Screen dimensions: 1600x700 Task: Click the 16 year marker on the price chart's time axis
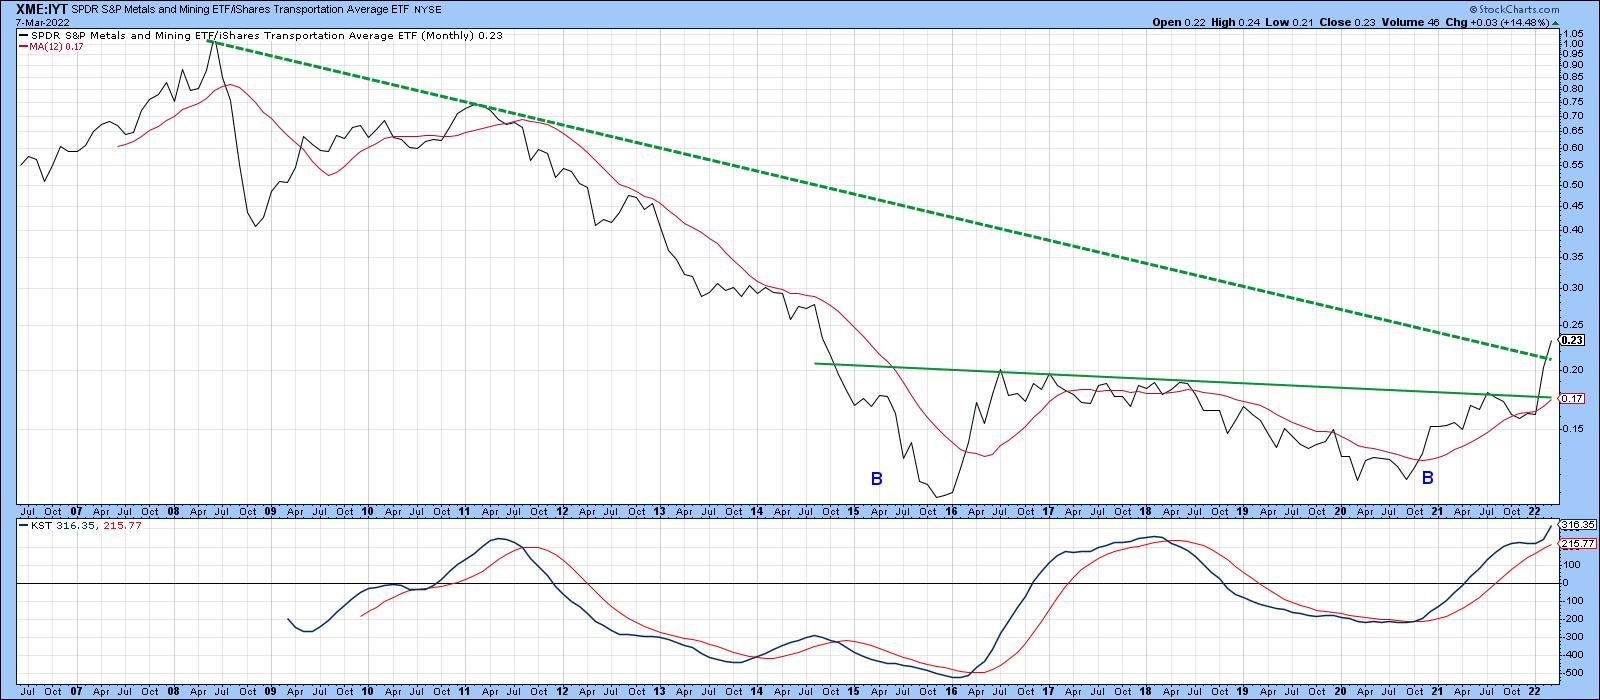pos(951,510)
